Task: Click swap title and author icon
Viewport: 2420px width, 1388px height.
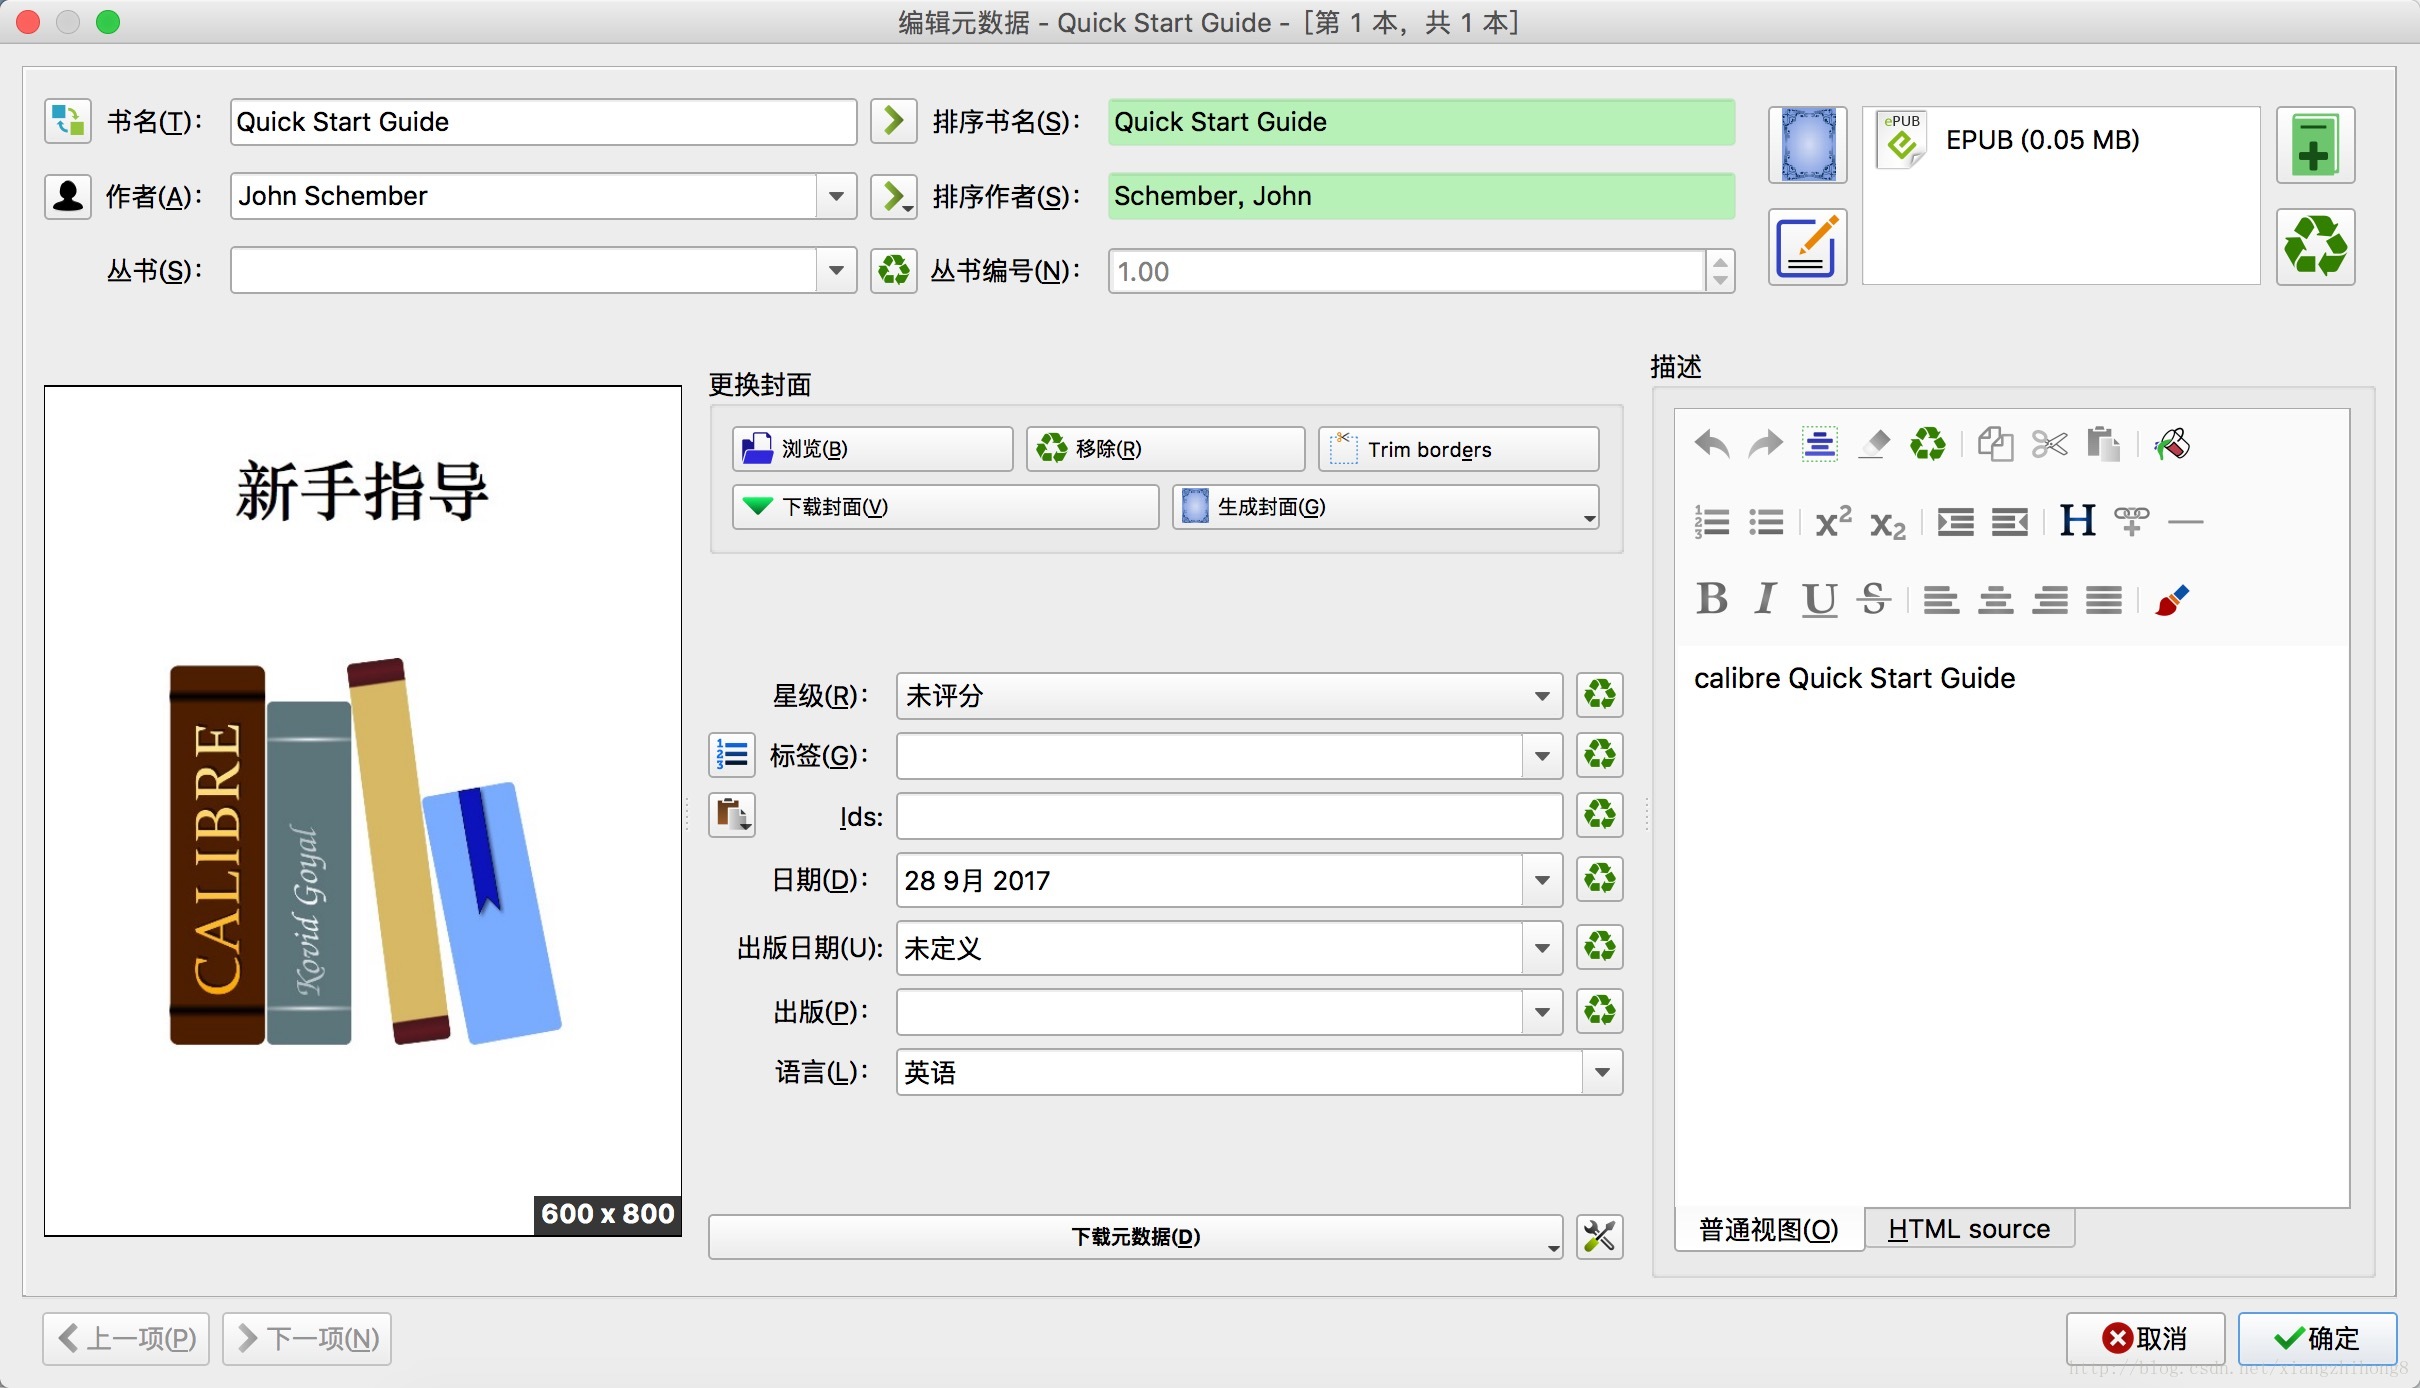Action: tap(68, 121)
